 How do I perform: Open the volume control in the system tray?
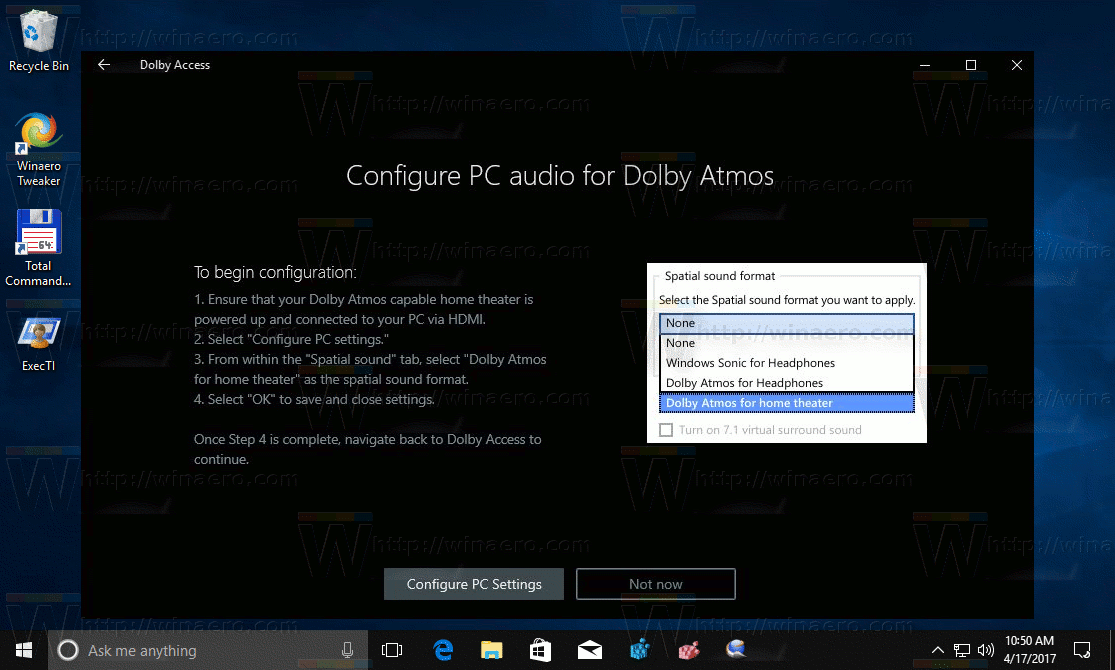(x=985, y=650)
